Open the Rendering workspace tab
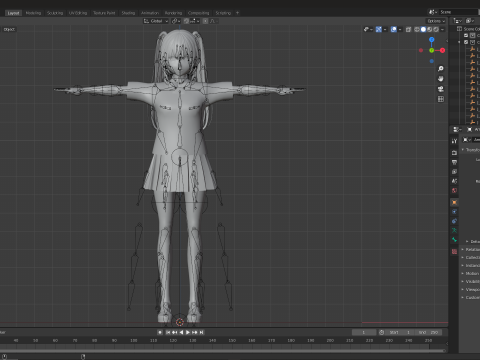The height and width of the screenshot is (360, 480). click(173, 13)
